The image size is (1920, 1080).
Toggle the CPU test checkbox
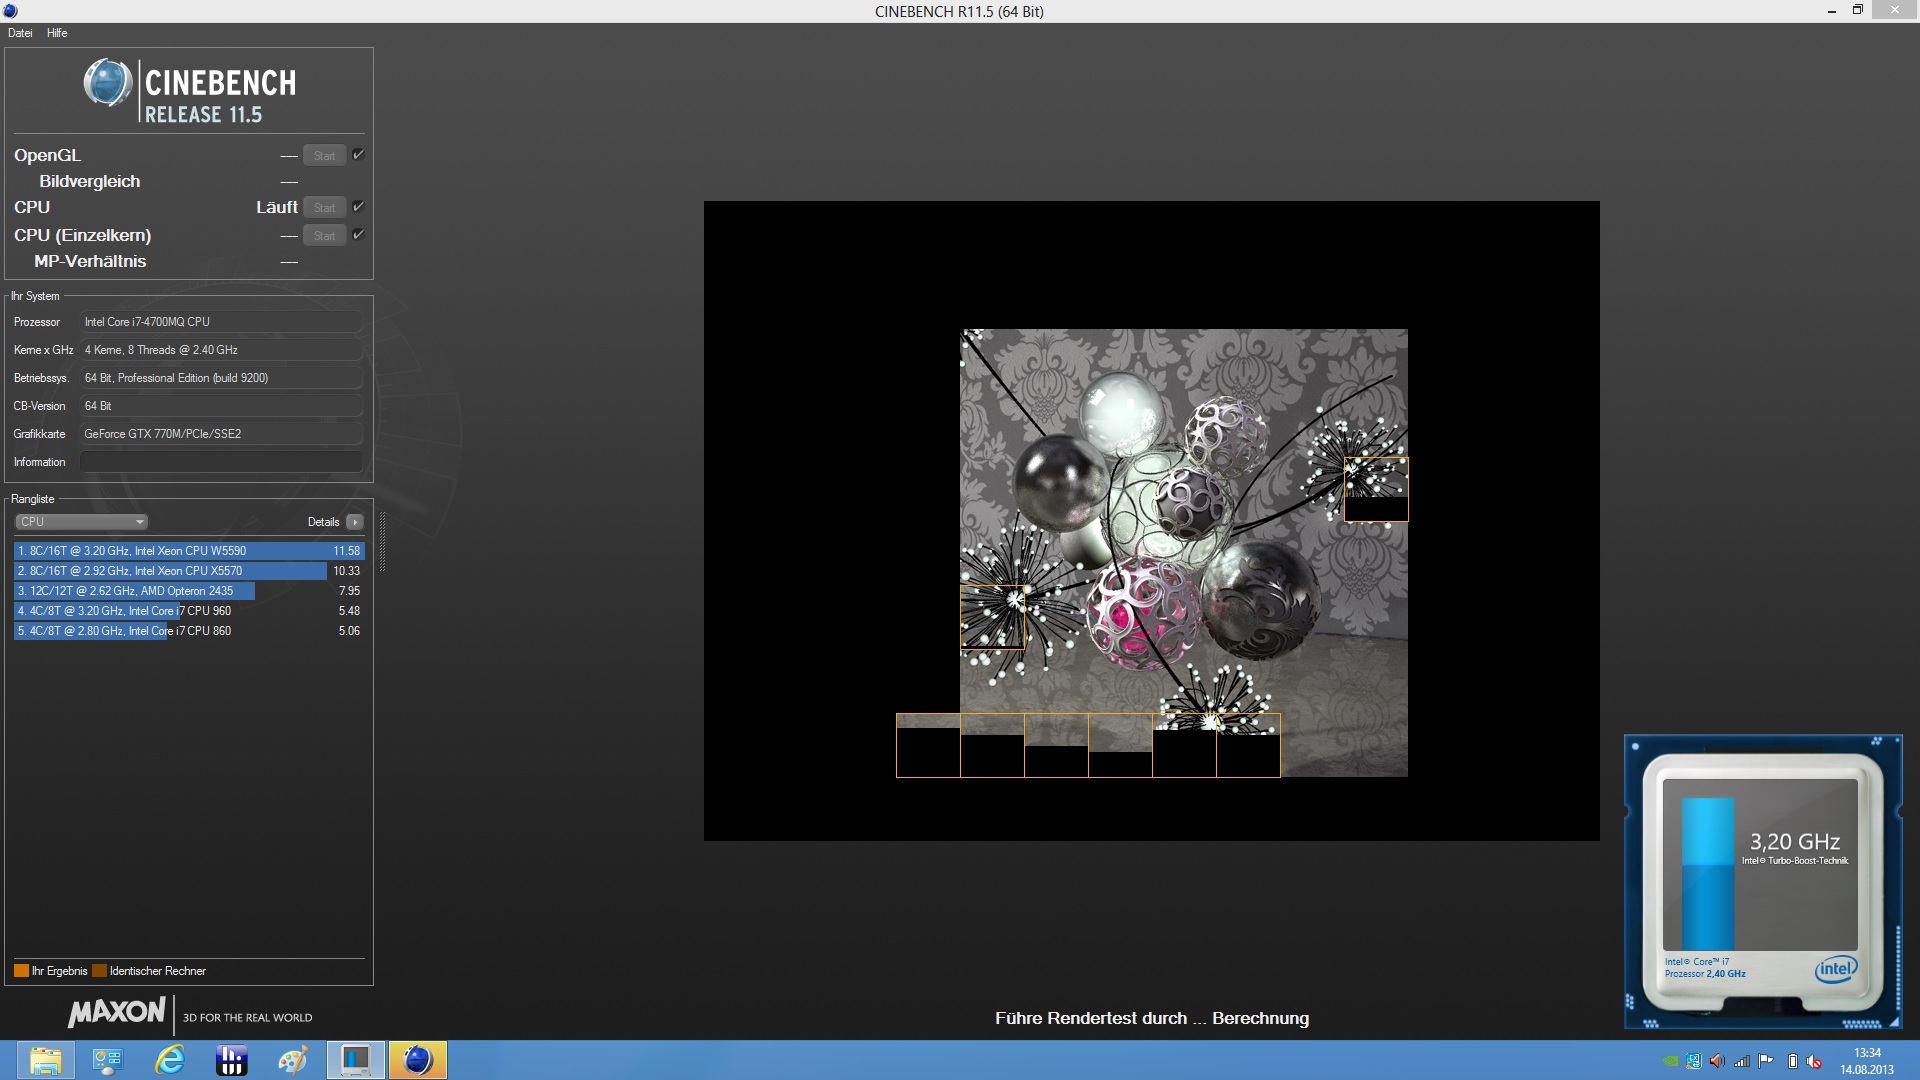click(x=358, y=207)
